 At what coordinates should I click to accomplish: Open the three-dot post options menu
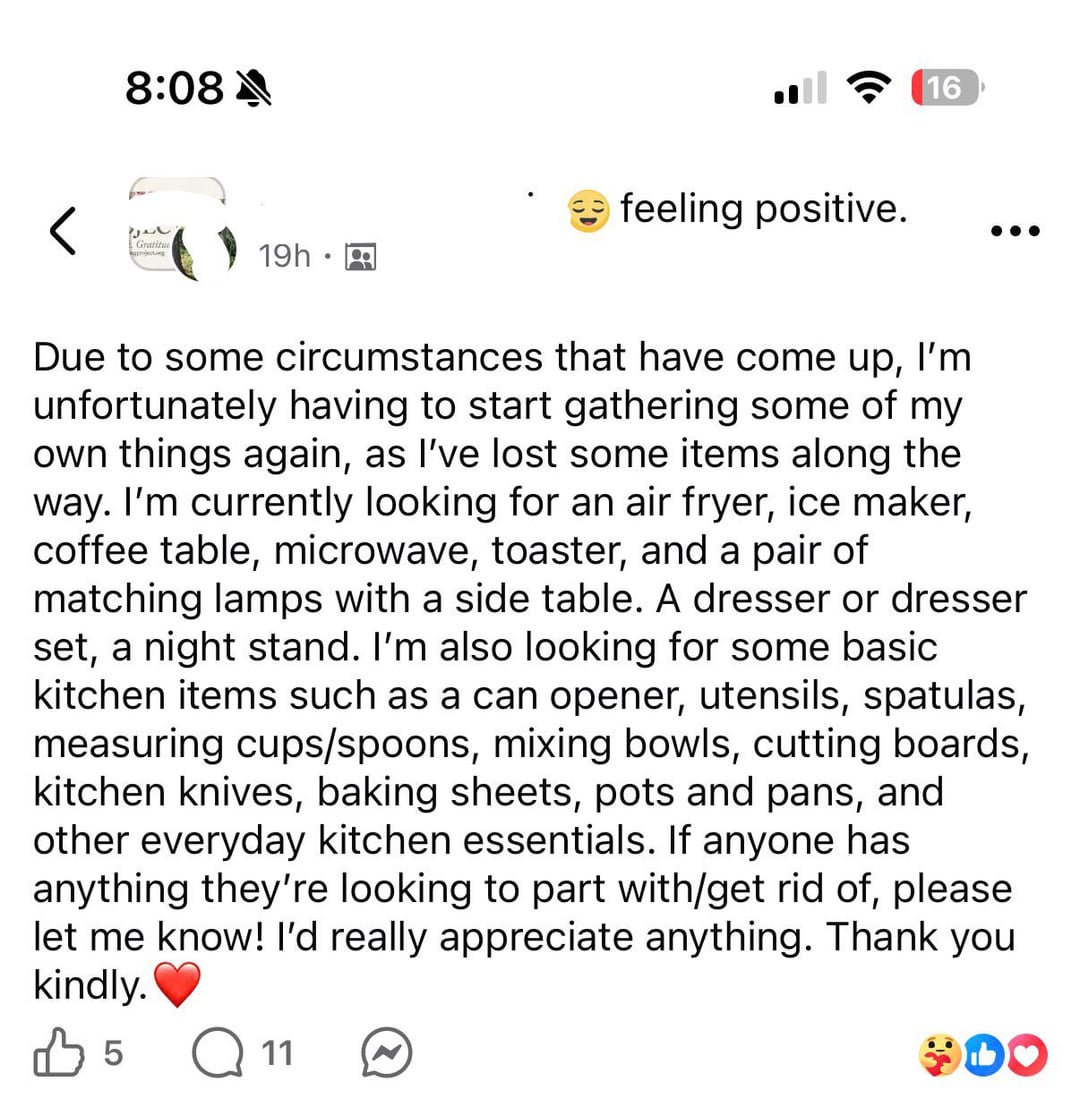tap(1015, 231)
